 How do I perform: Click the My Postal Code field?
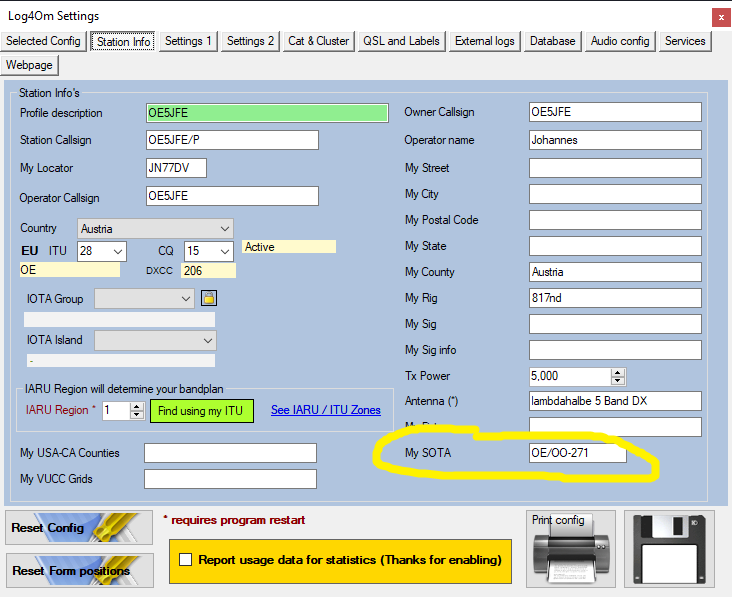[x=615, y=220]
